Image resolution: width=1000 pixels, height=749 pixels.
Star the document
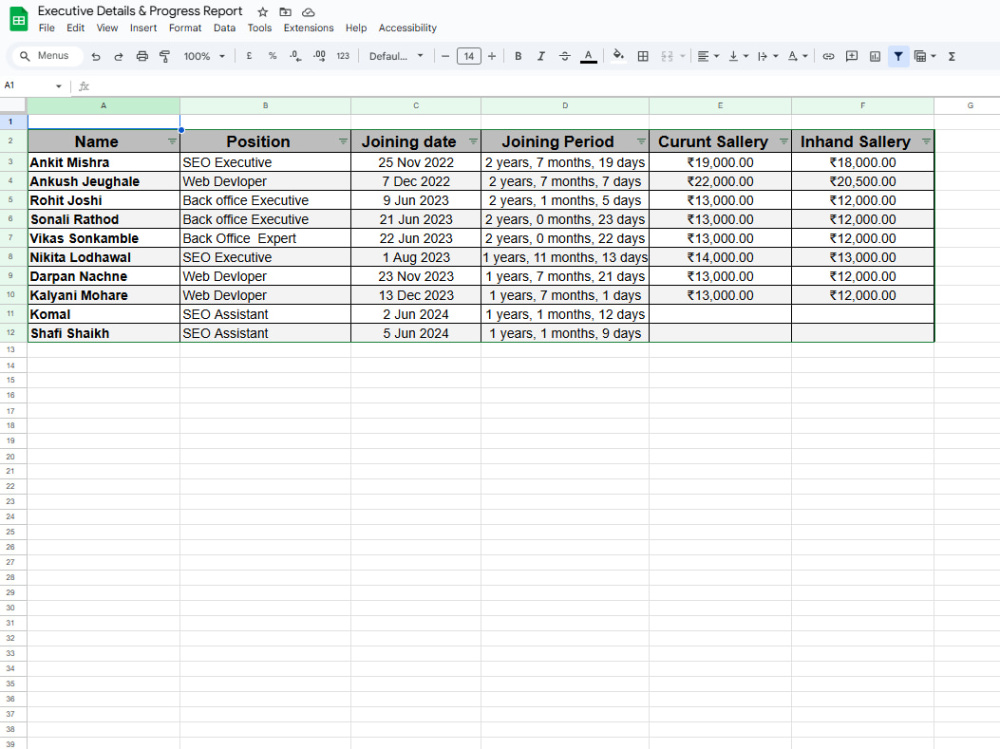click(263, 12)
